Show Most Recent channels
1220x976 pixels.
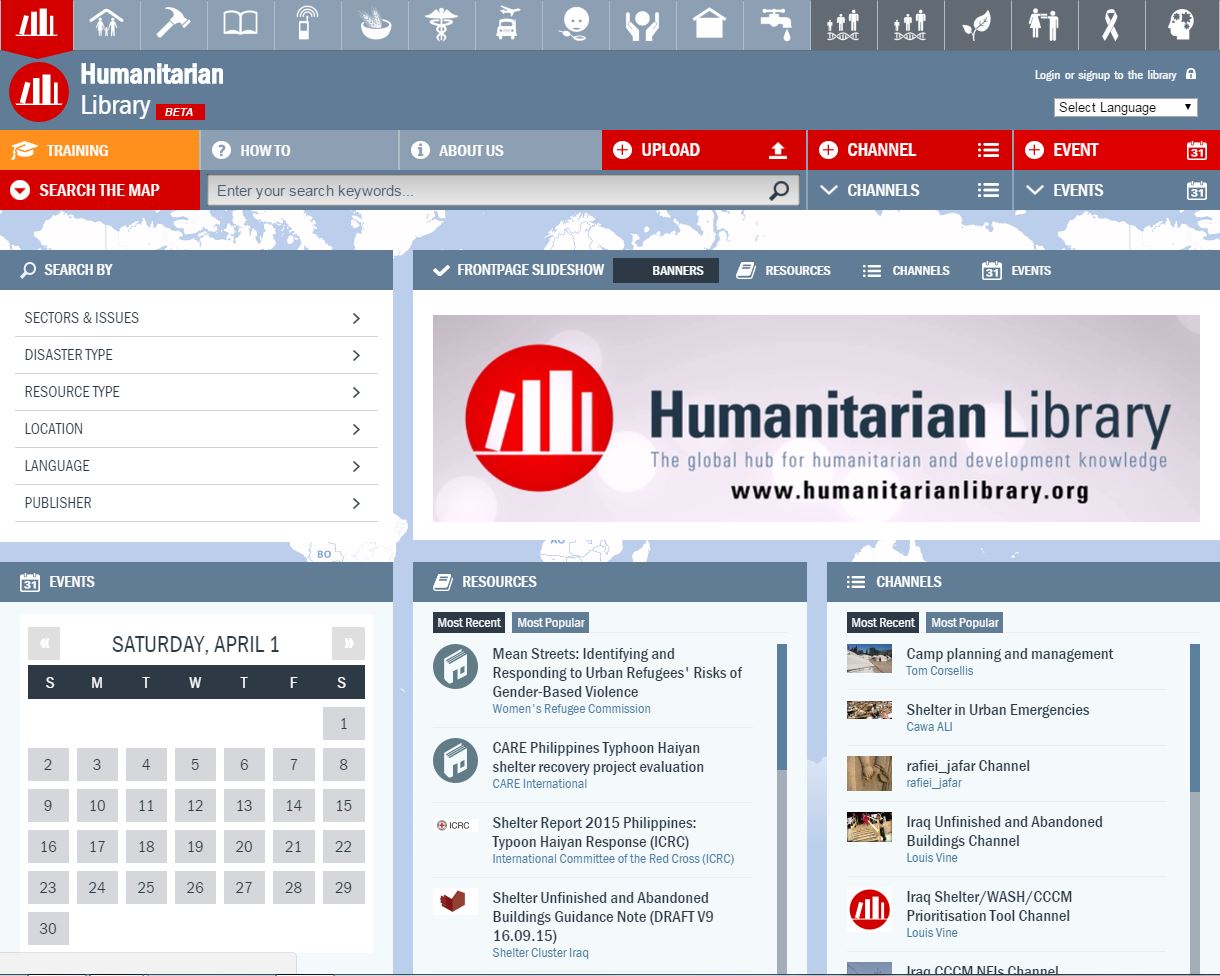(x=883, y=622)
